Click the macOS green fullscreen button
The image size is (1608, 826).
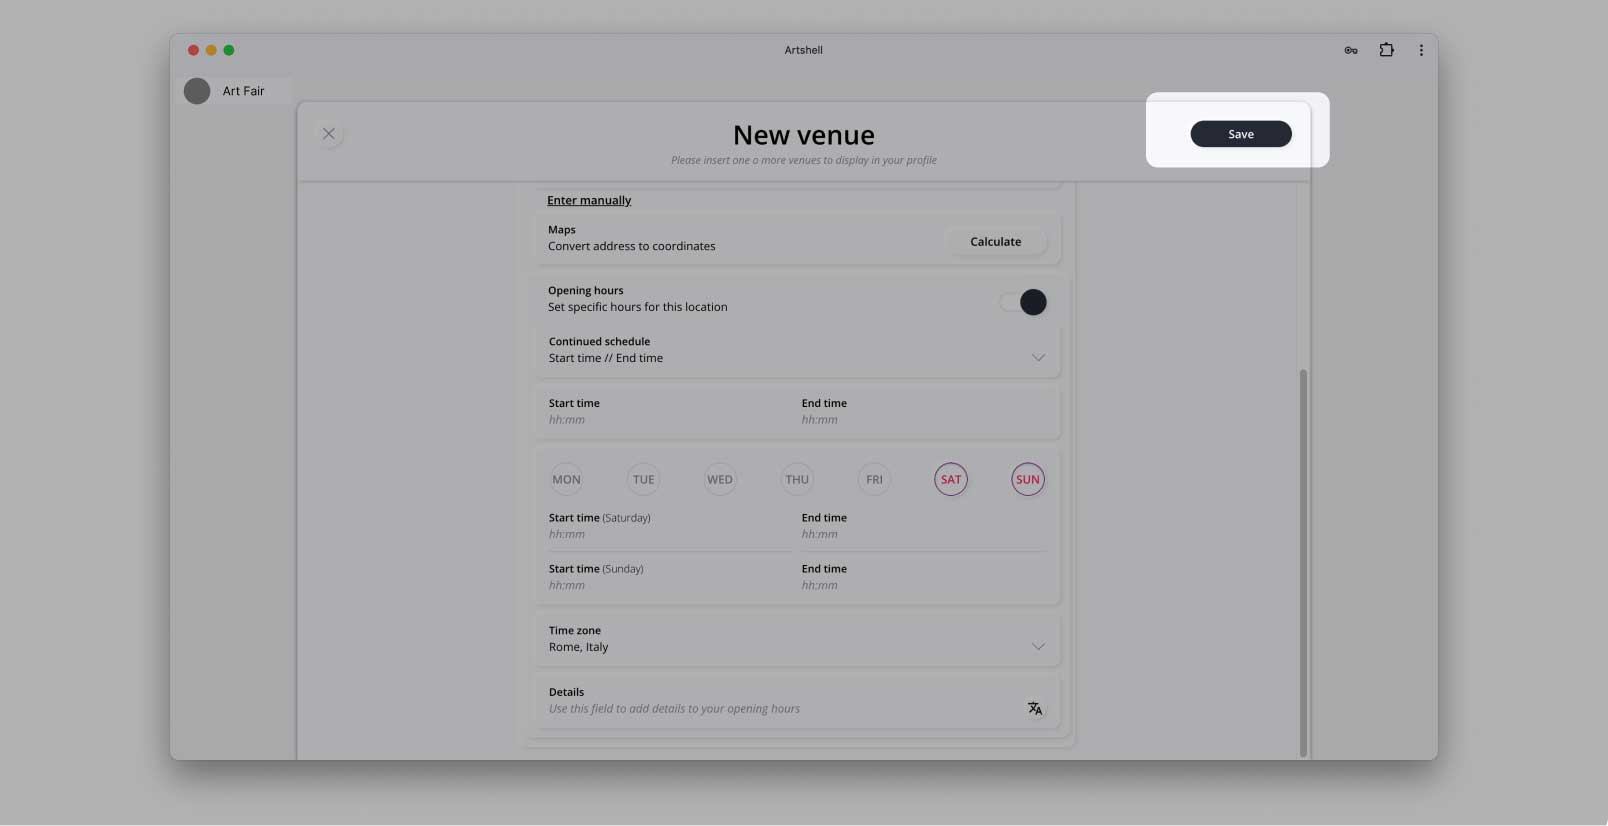229,50
